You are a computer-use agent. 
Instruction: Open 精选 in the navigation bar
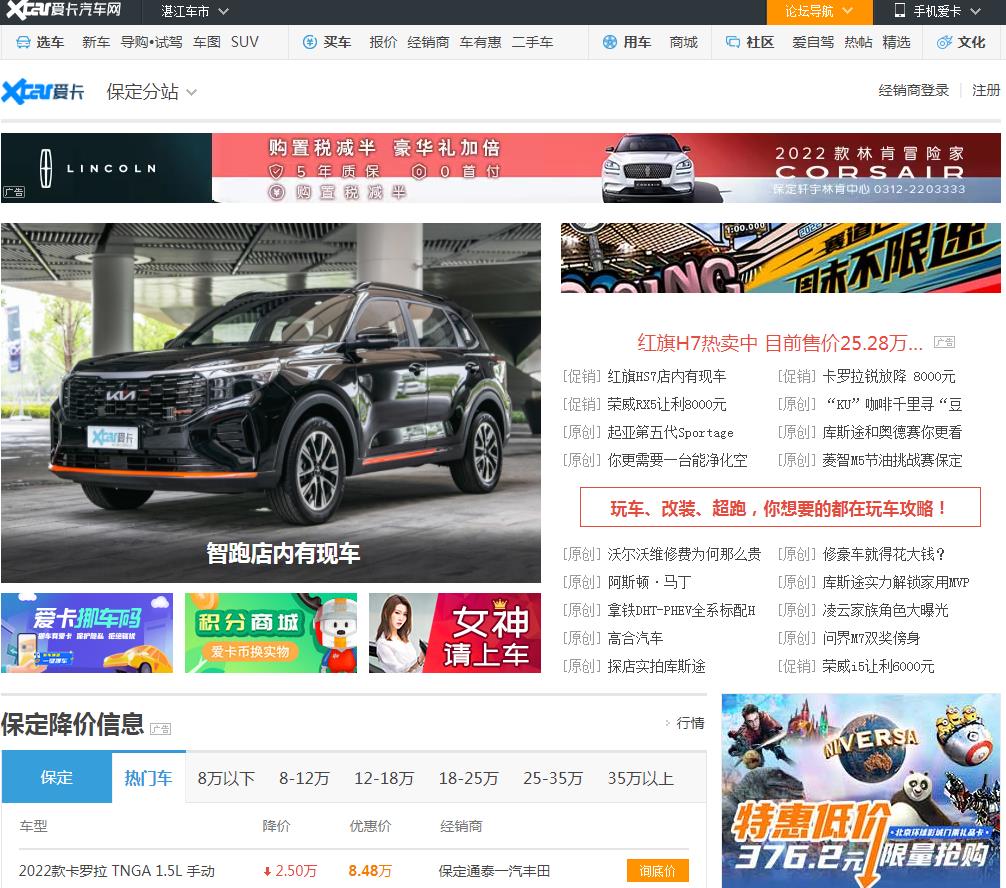pos(896,42)
